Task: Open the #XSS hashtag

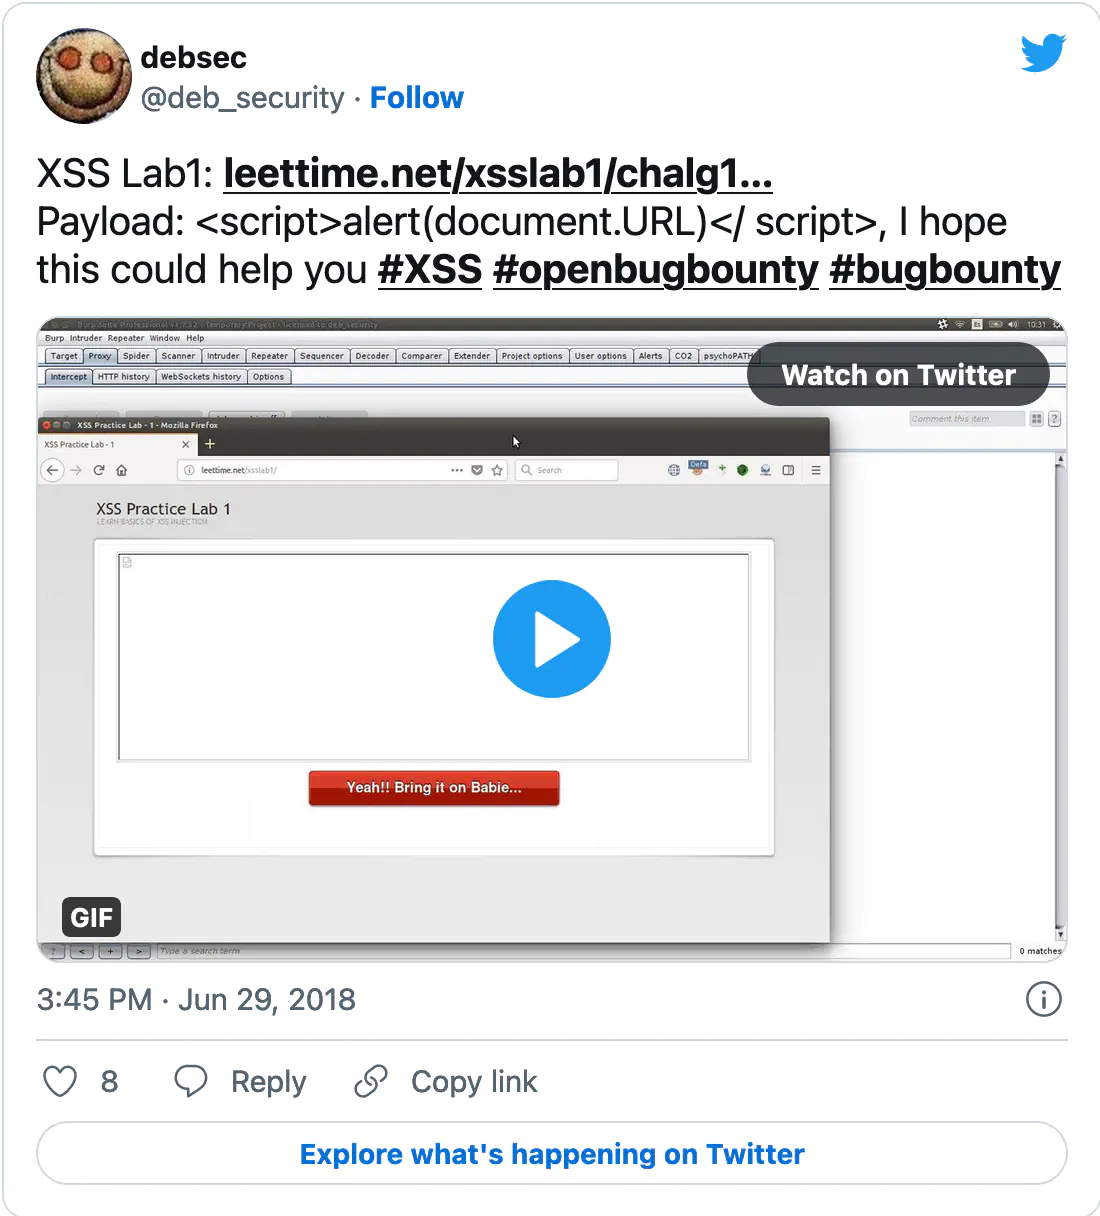Action: 430,270
